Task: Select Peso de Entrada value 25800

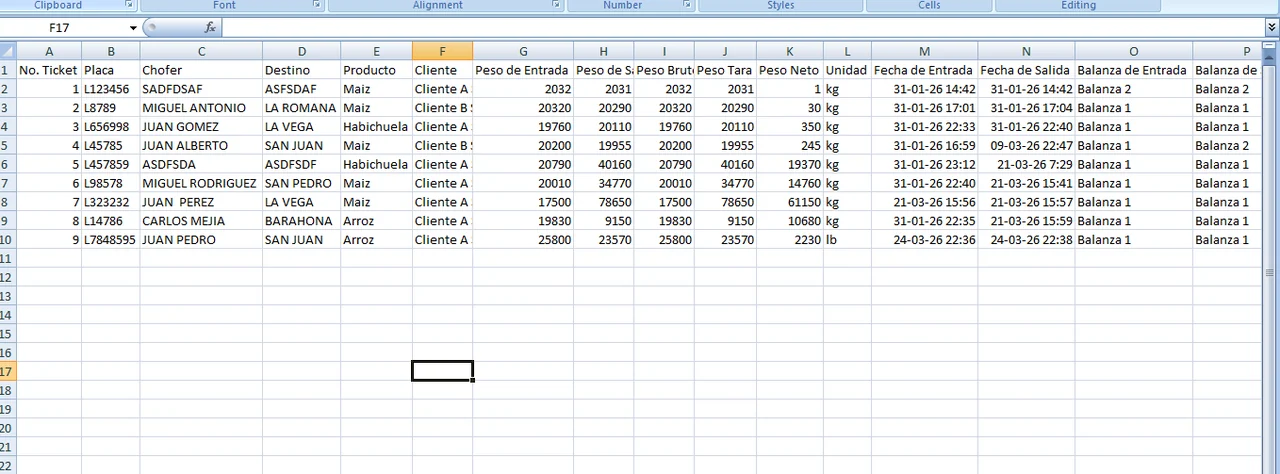Action: (523, 240)
